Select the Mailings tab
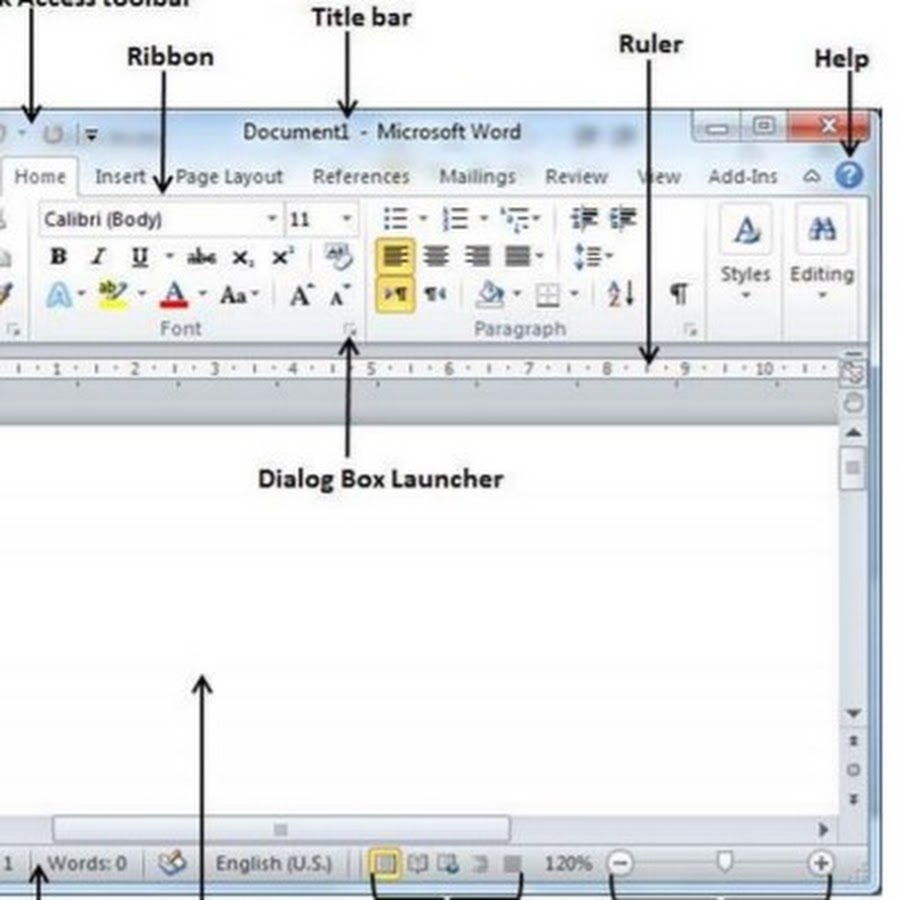Screen dimensions: 900x900 (x=478, y=177)
